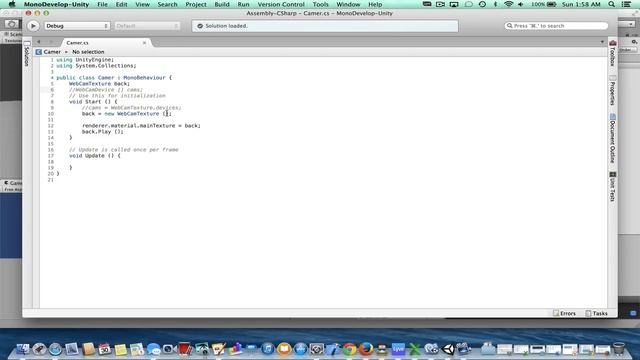Navigate back with the left arrow

(38, 42)
